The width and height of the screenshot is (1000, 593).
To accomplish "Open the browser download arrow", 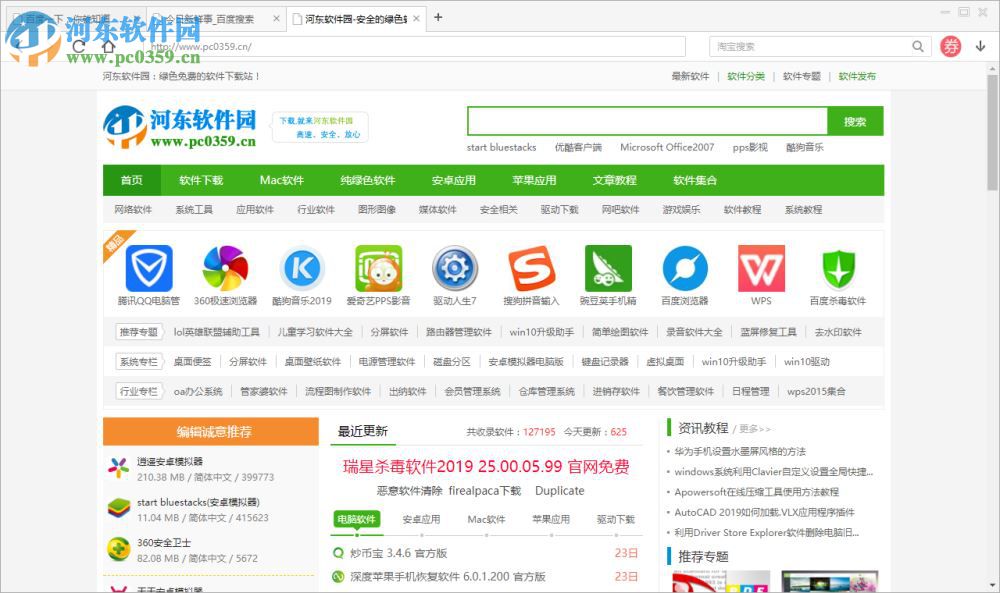I will pyautogui.click(x=978, y=46).
